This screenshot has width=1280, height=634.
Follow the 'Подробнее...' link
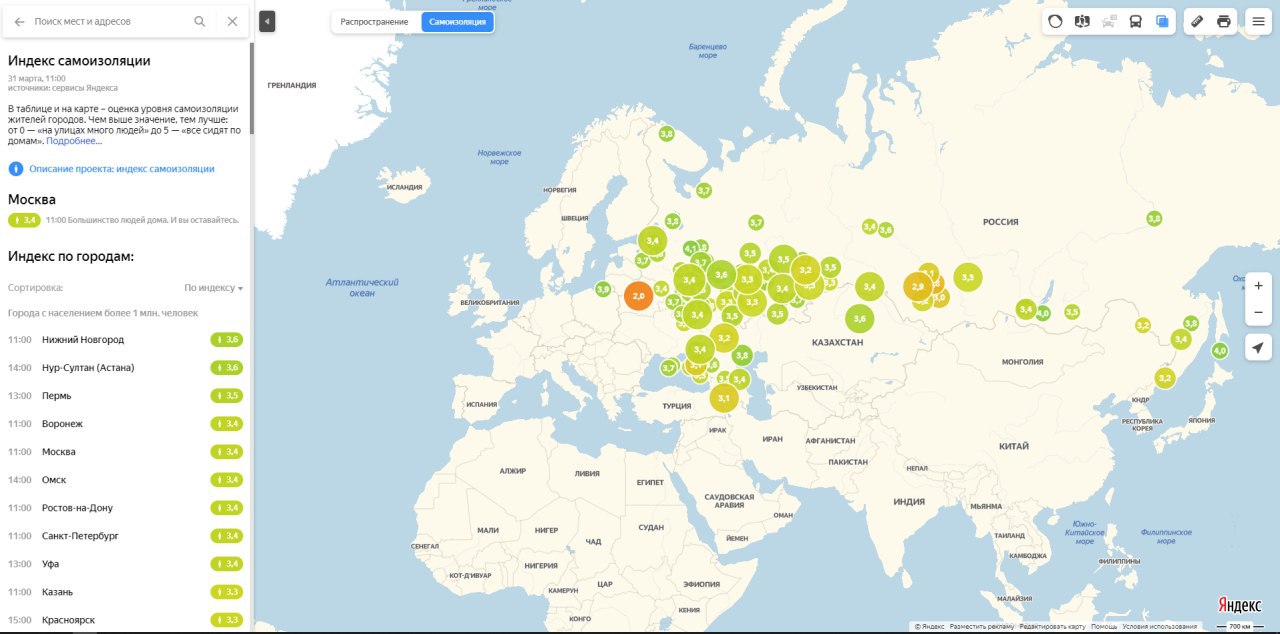74,141
